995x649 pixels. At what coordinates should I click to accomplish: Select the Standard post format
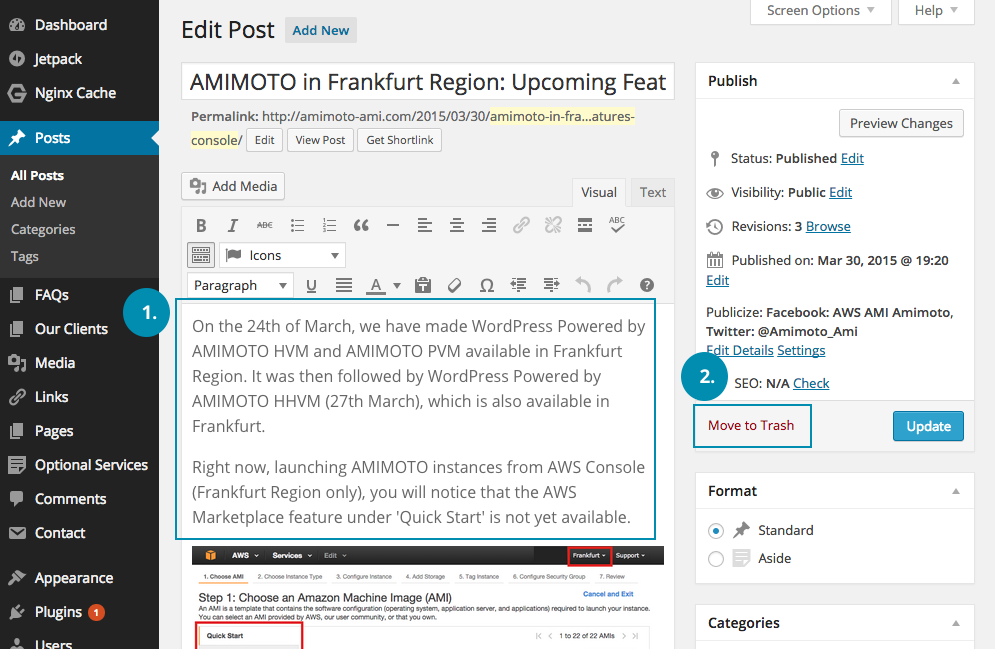[716, 530]
